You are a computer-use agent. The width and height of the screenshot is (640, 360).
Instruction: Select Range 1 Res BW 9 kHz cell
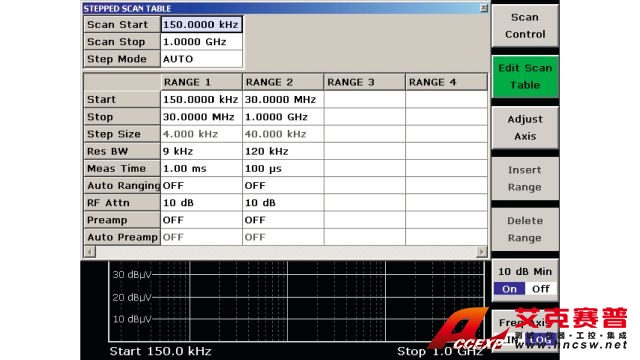click(x=202, y=151)
